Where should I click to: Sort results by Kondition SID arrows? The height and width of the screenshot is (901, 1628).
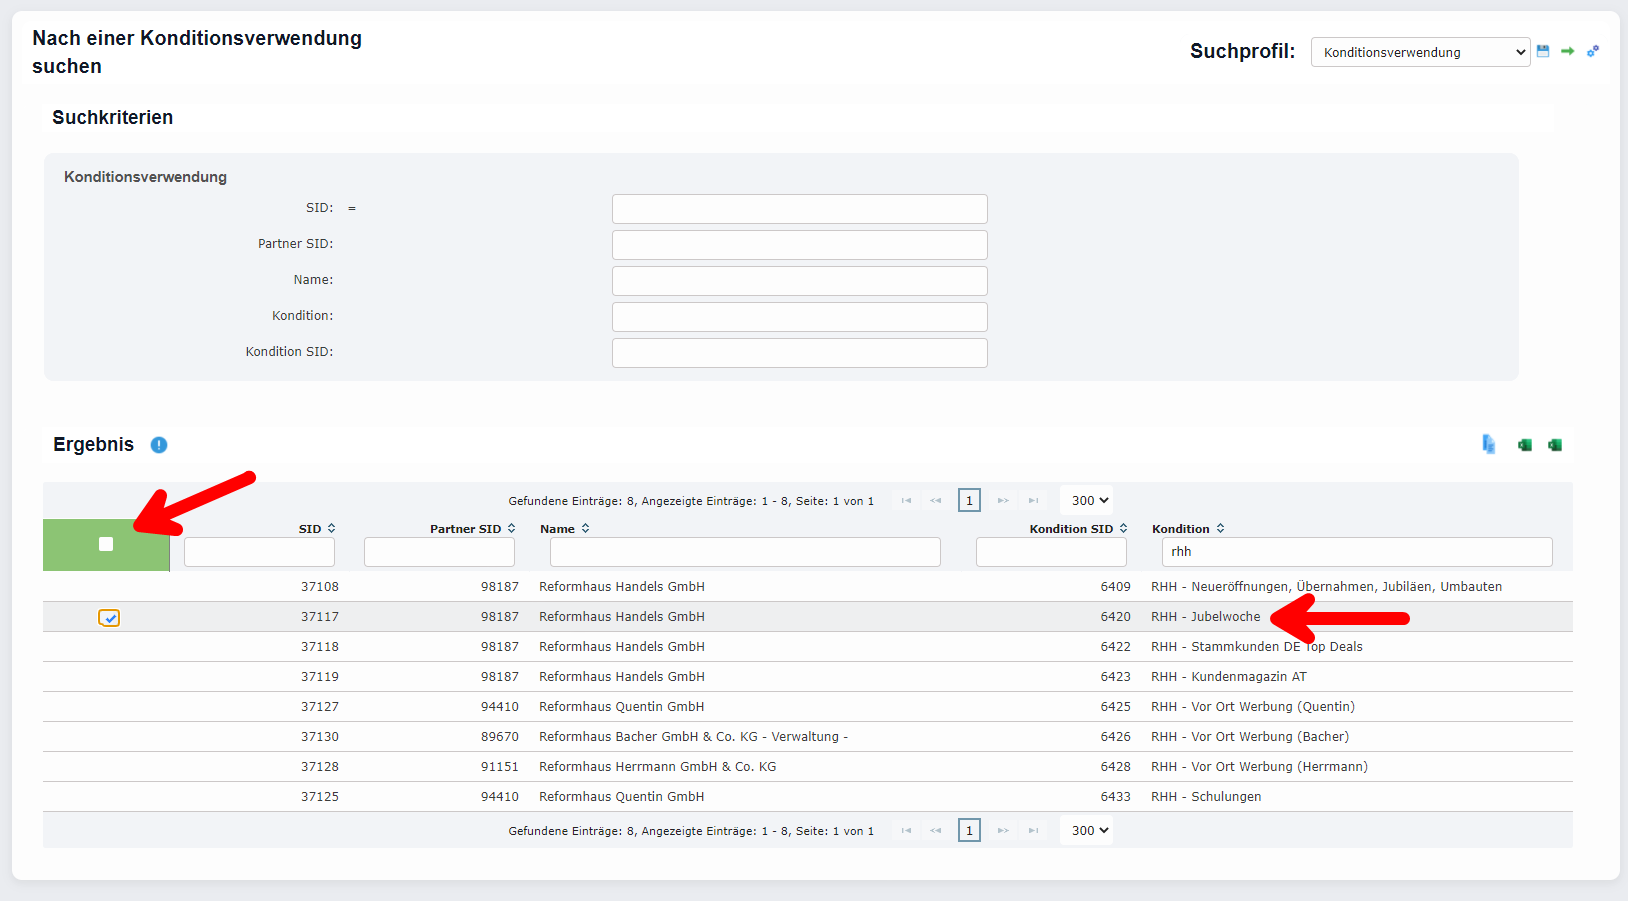click(x=1123, y=529)
